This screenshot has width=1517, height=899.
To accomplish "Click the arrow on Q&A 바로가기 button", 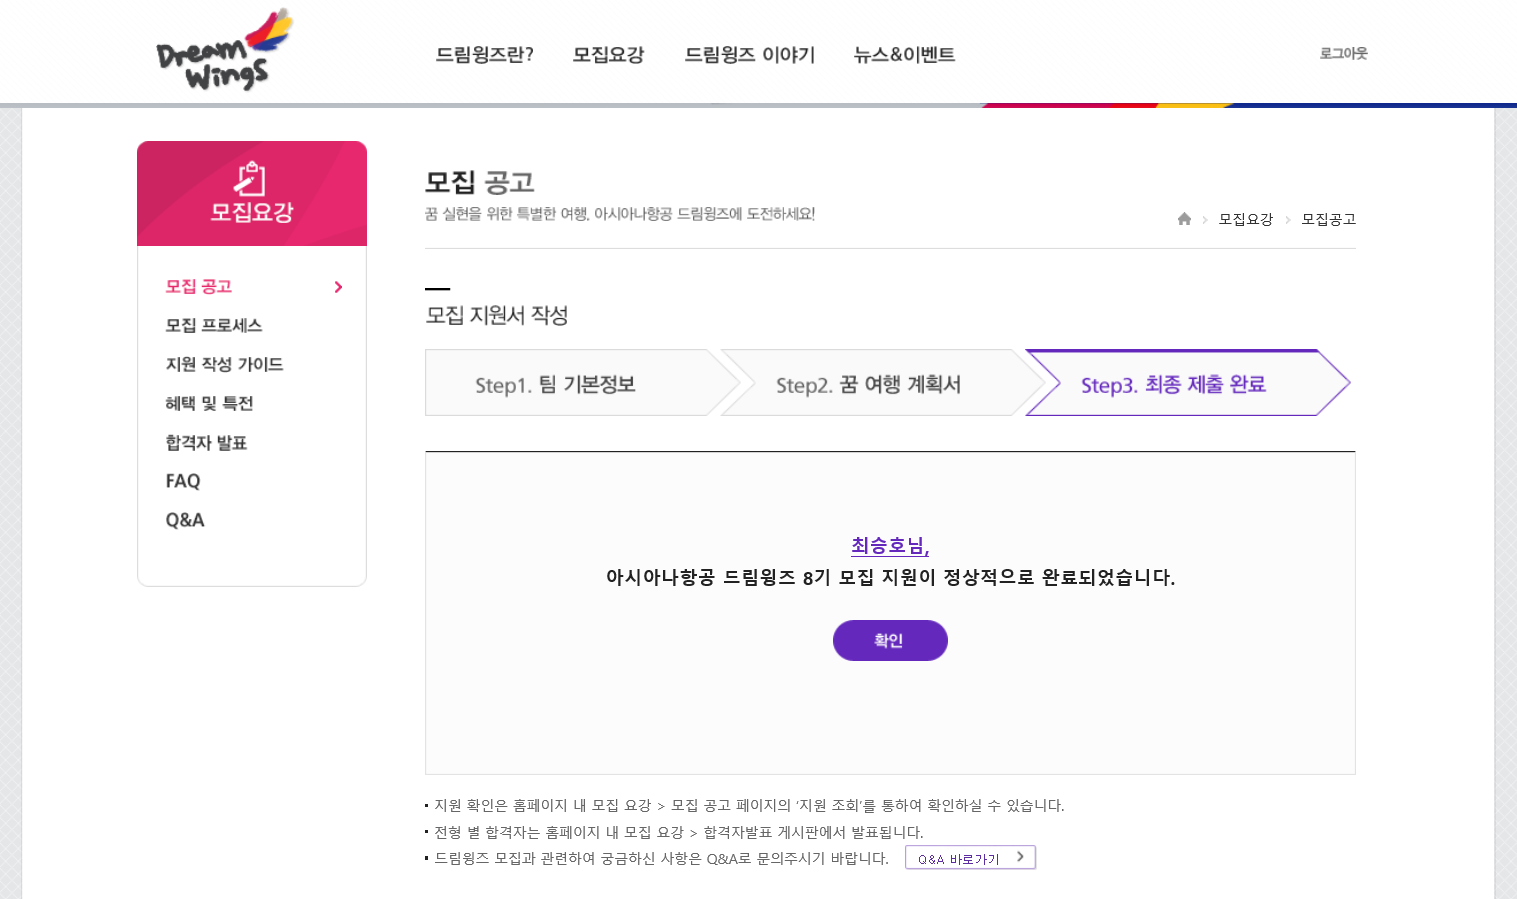I will coord(1020,857).
